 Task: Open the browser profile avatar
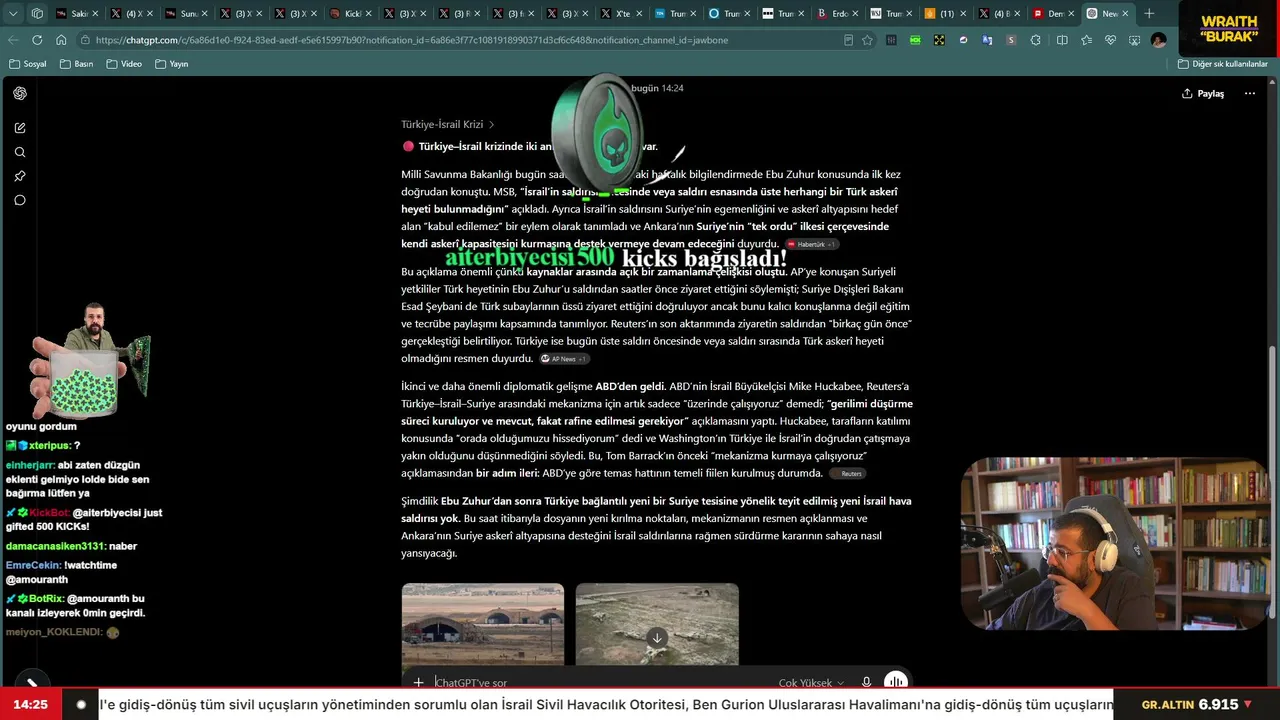tap(1158, 40)
